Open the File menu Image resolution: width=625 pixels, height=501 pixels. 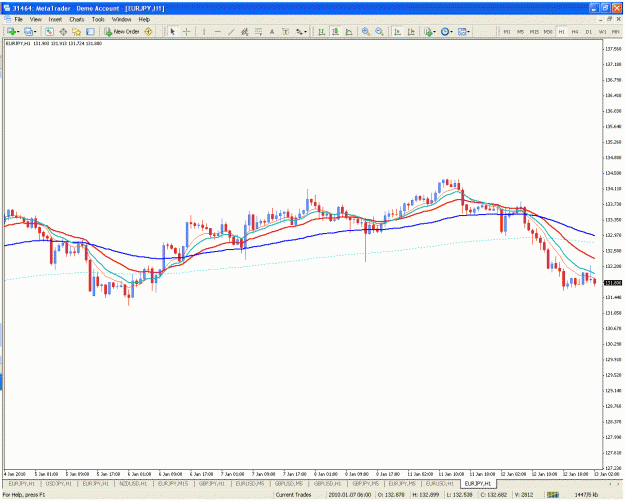point(19,19)
